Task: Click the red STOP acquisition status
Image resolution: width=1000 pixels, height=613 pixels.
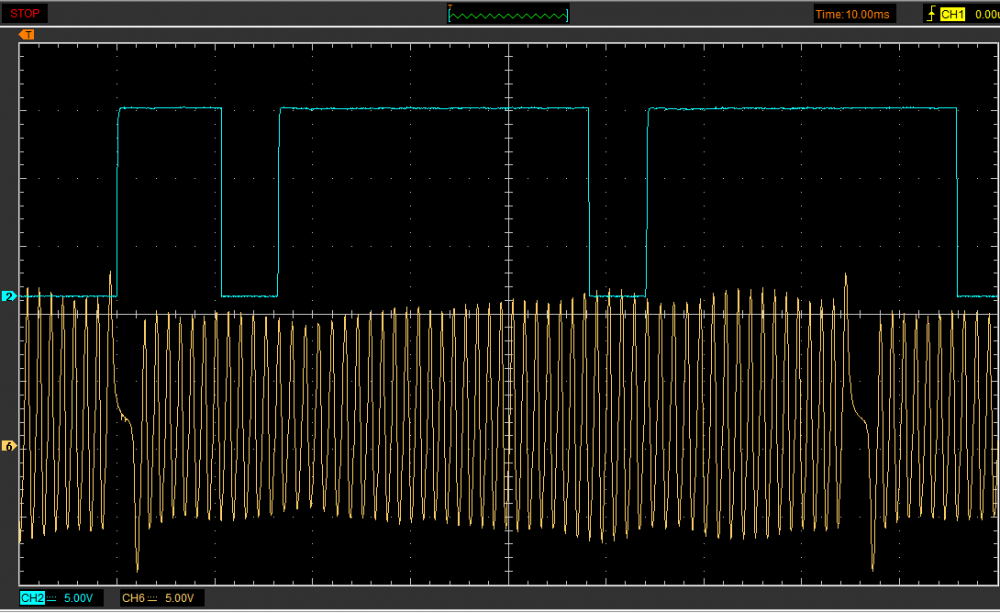Action: pyautogui.click(x=26, y=14)
